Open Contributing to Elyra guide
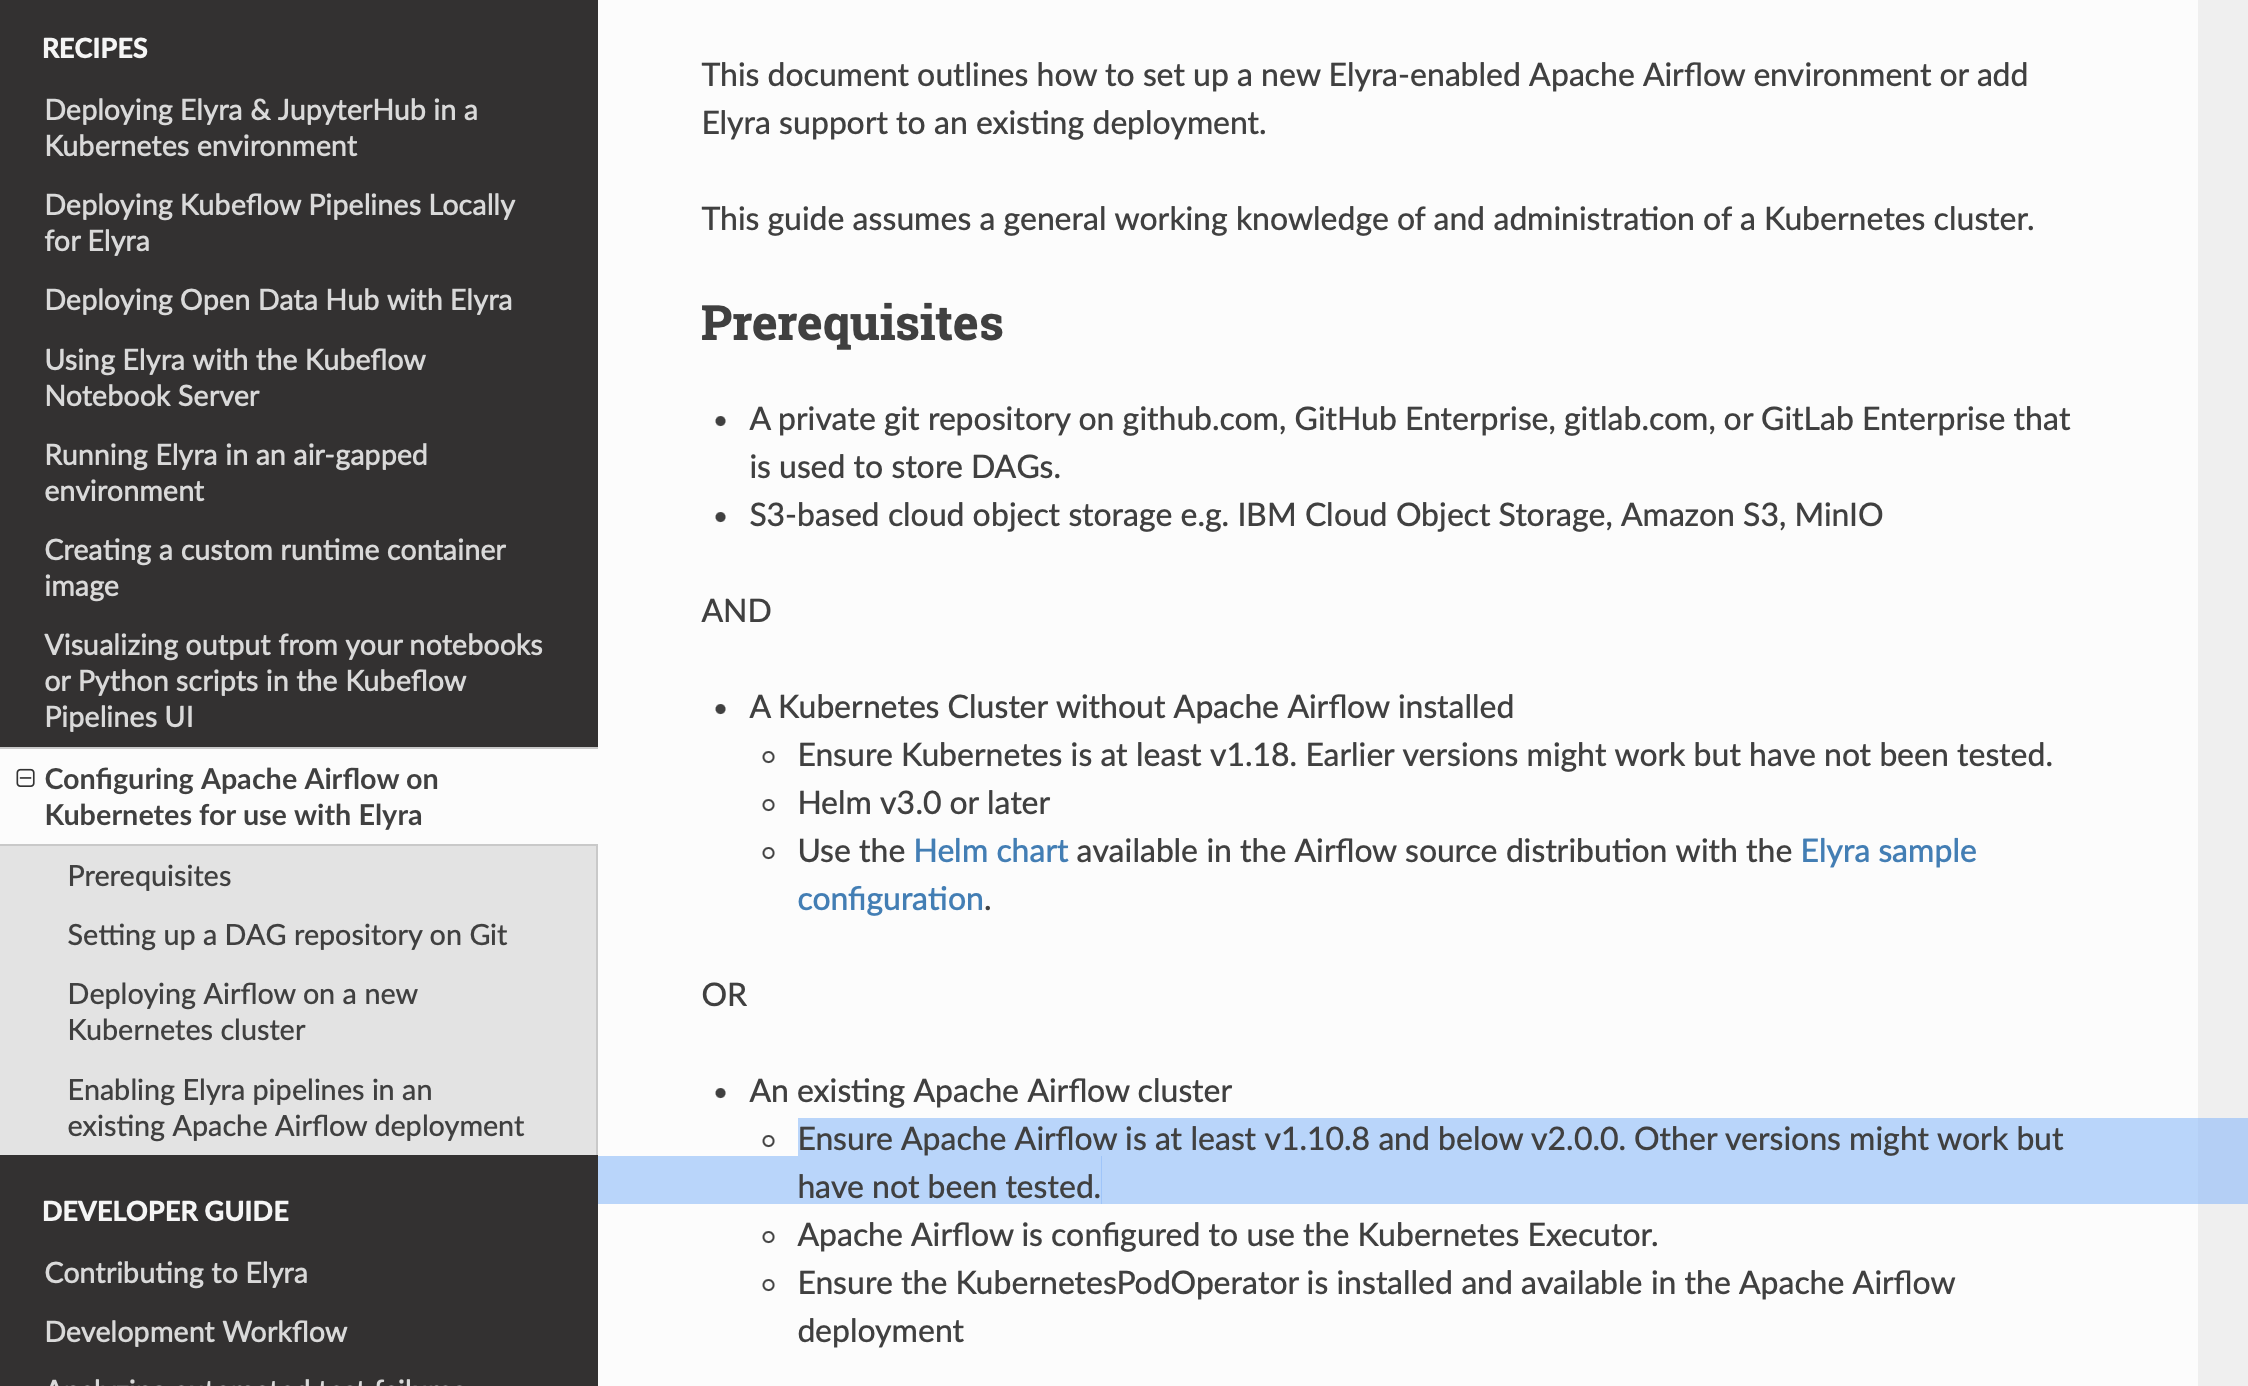2248x1386 pixels. (176, 1273)
